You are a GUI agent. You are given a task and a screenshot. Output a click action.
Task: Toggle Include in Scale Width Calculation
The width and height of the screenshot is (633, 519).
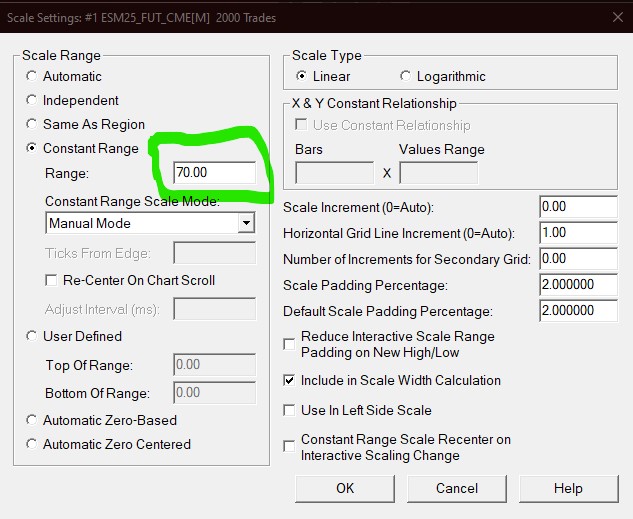point(290,381)
